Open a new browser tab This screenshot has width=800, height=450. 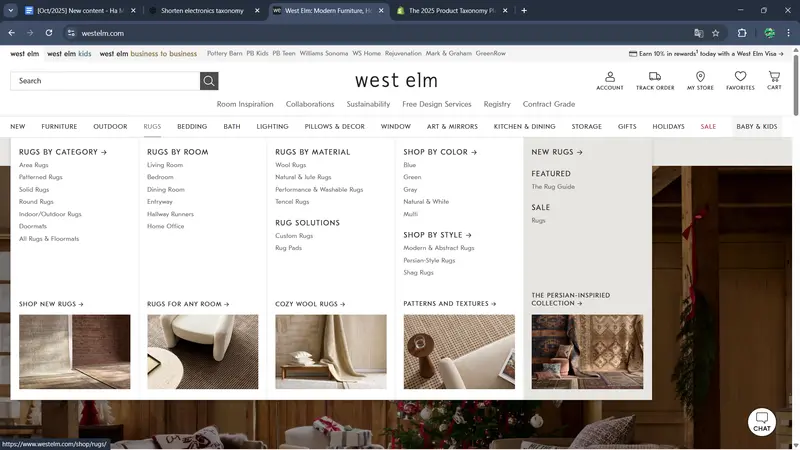(x=524, y=10)
